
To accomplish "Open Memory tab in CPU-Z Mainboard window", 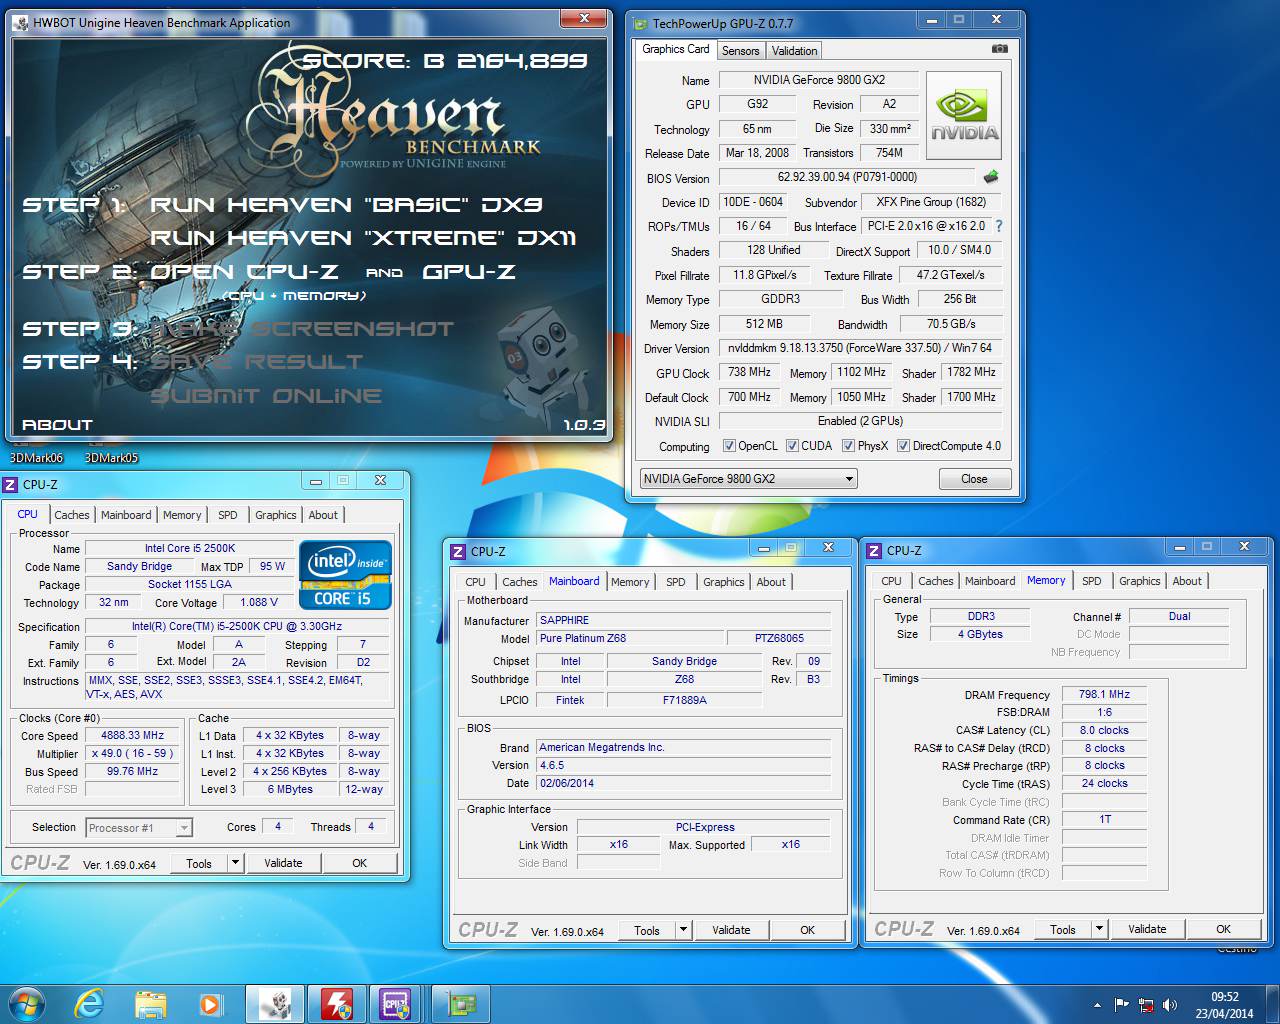I will coord(630,582).
